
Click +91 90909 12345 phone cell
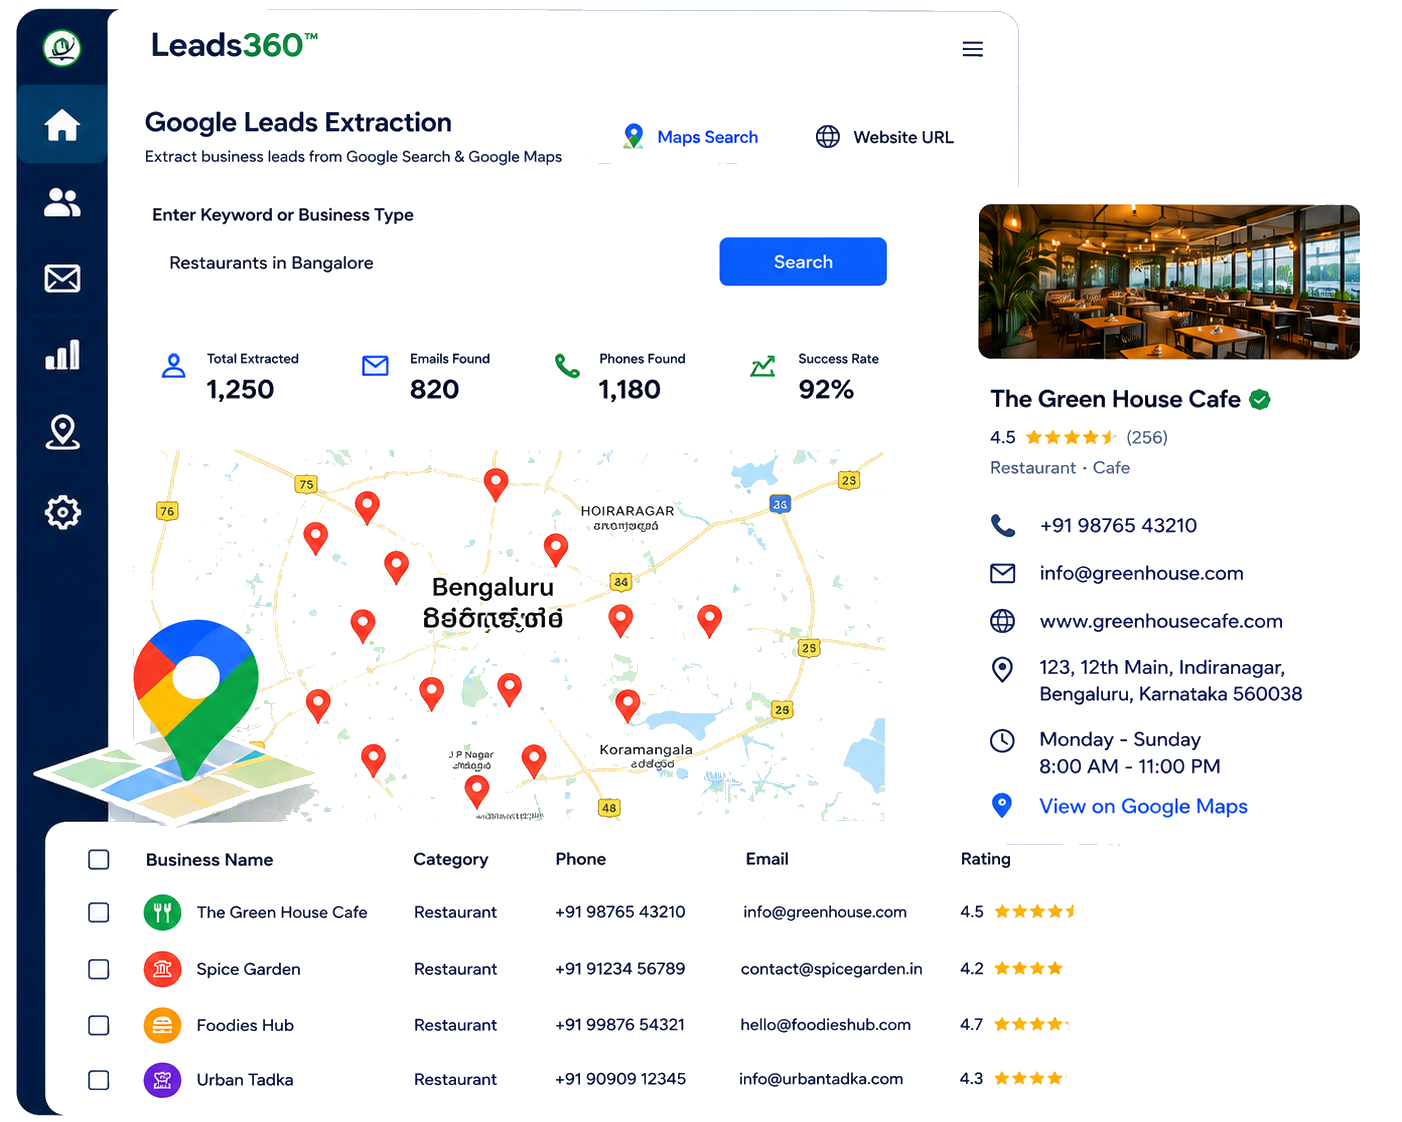tap(620, 1079)
